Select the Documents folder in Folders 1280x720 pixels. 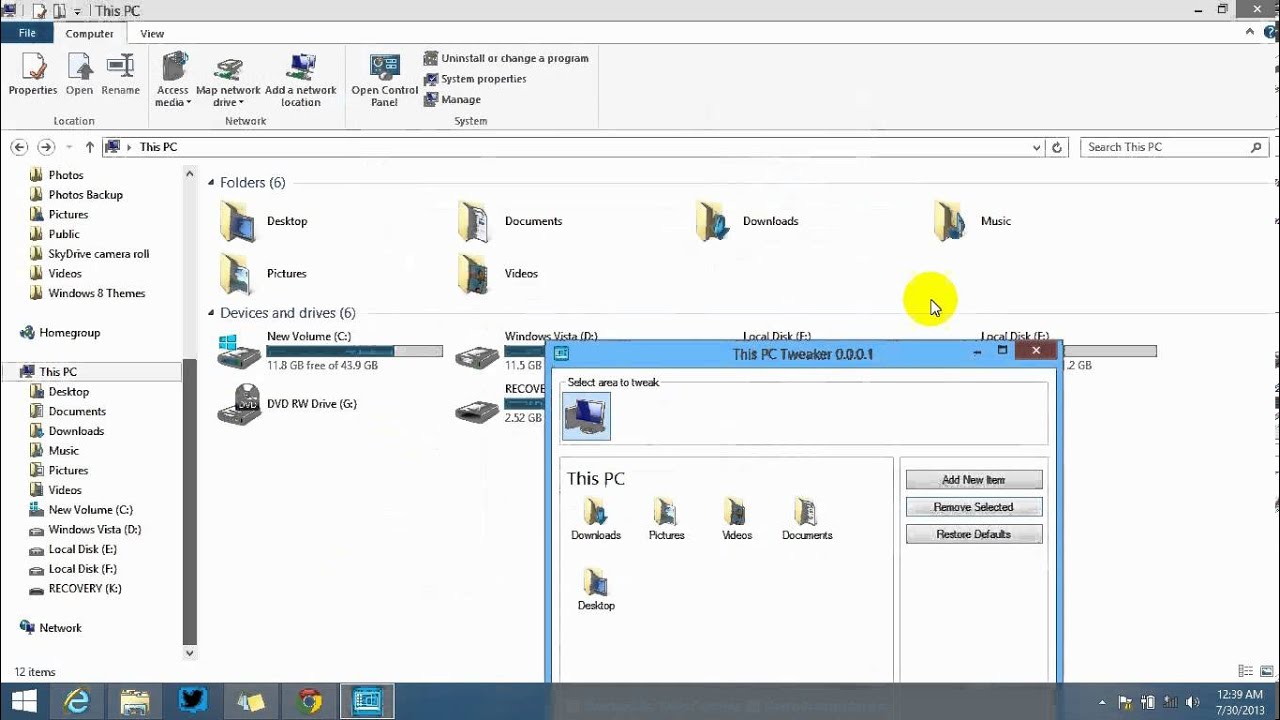(x=510, y=221)
